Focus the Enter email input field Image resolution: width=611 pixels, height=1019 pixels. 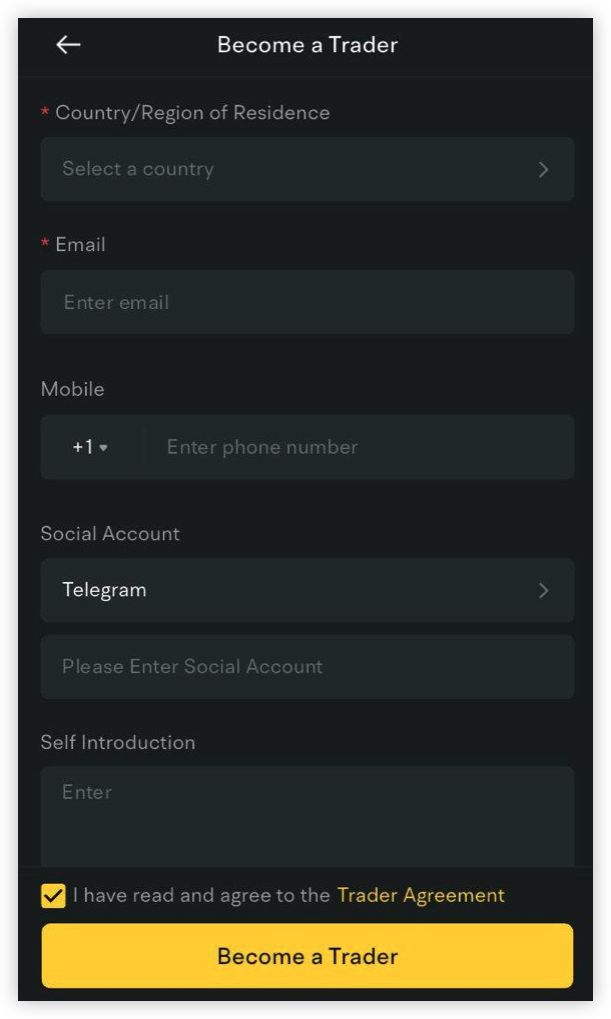307,302
